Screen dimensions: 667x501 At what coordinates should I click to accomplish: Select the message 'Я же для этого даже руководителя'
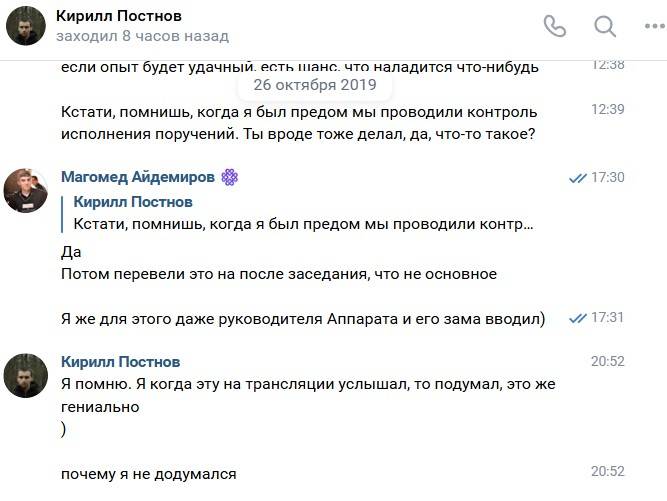click(303, 319)
